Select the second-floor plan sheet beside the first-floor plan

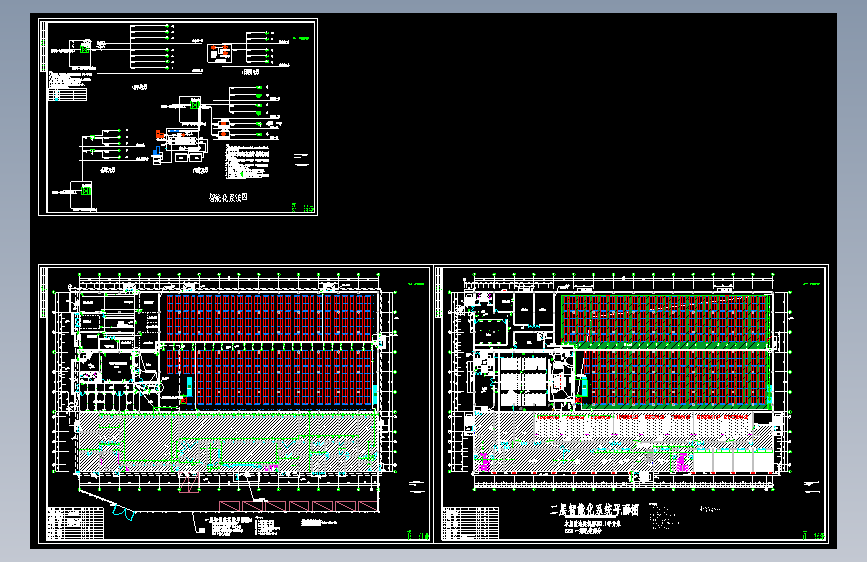click(x=631, y=404)
